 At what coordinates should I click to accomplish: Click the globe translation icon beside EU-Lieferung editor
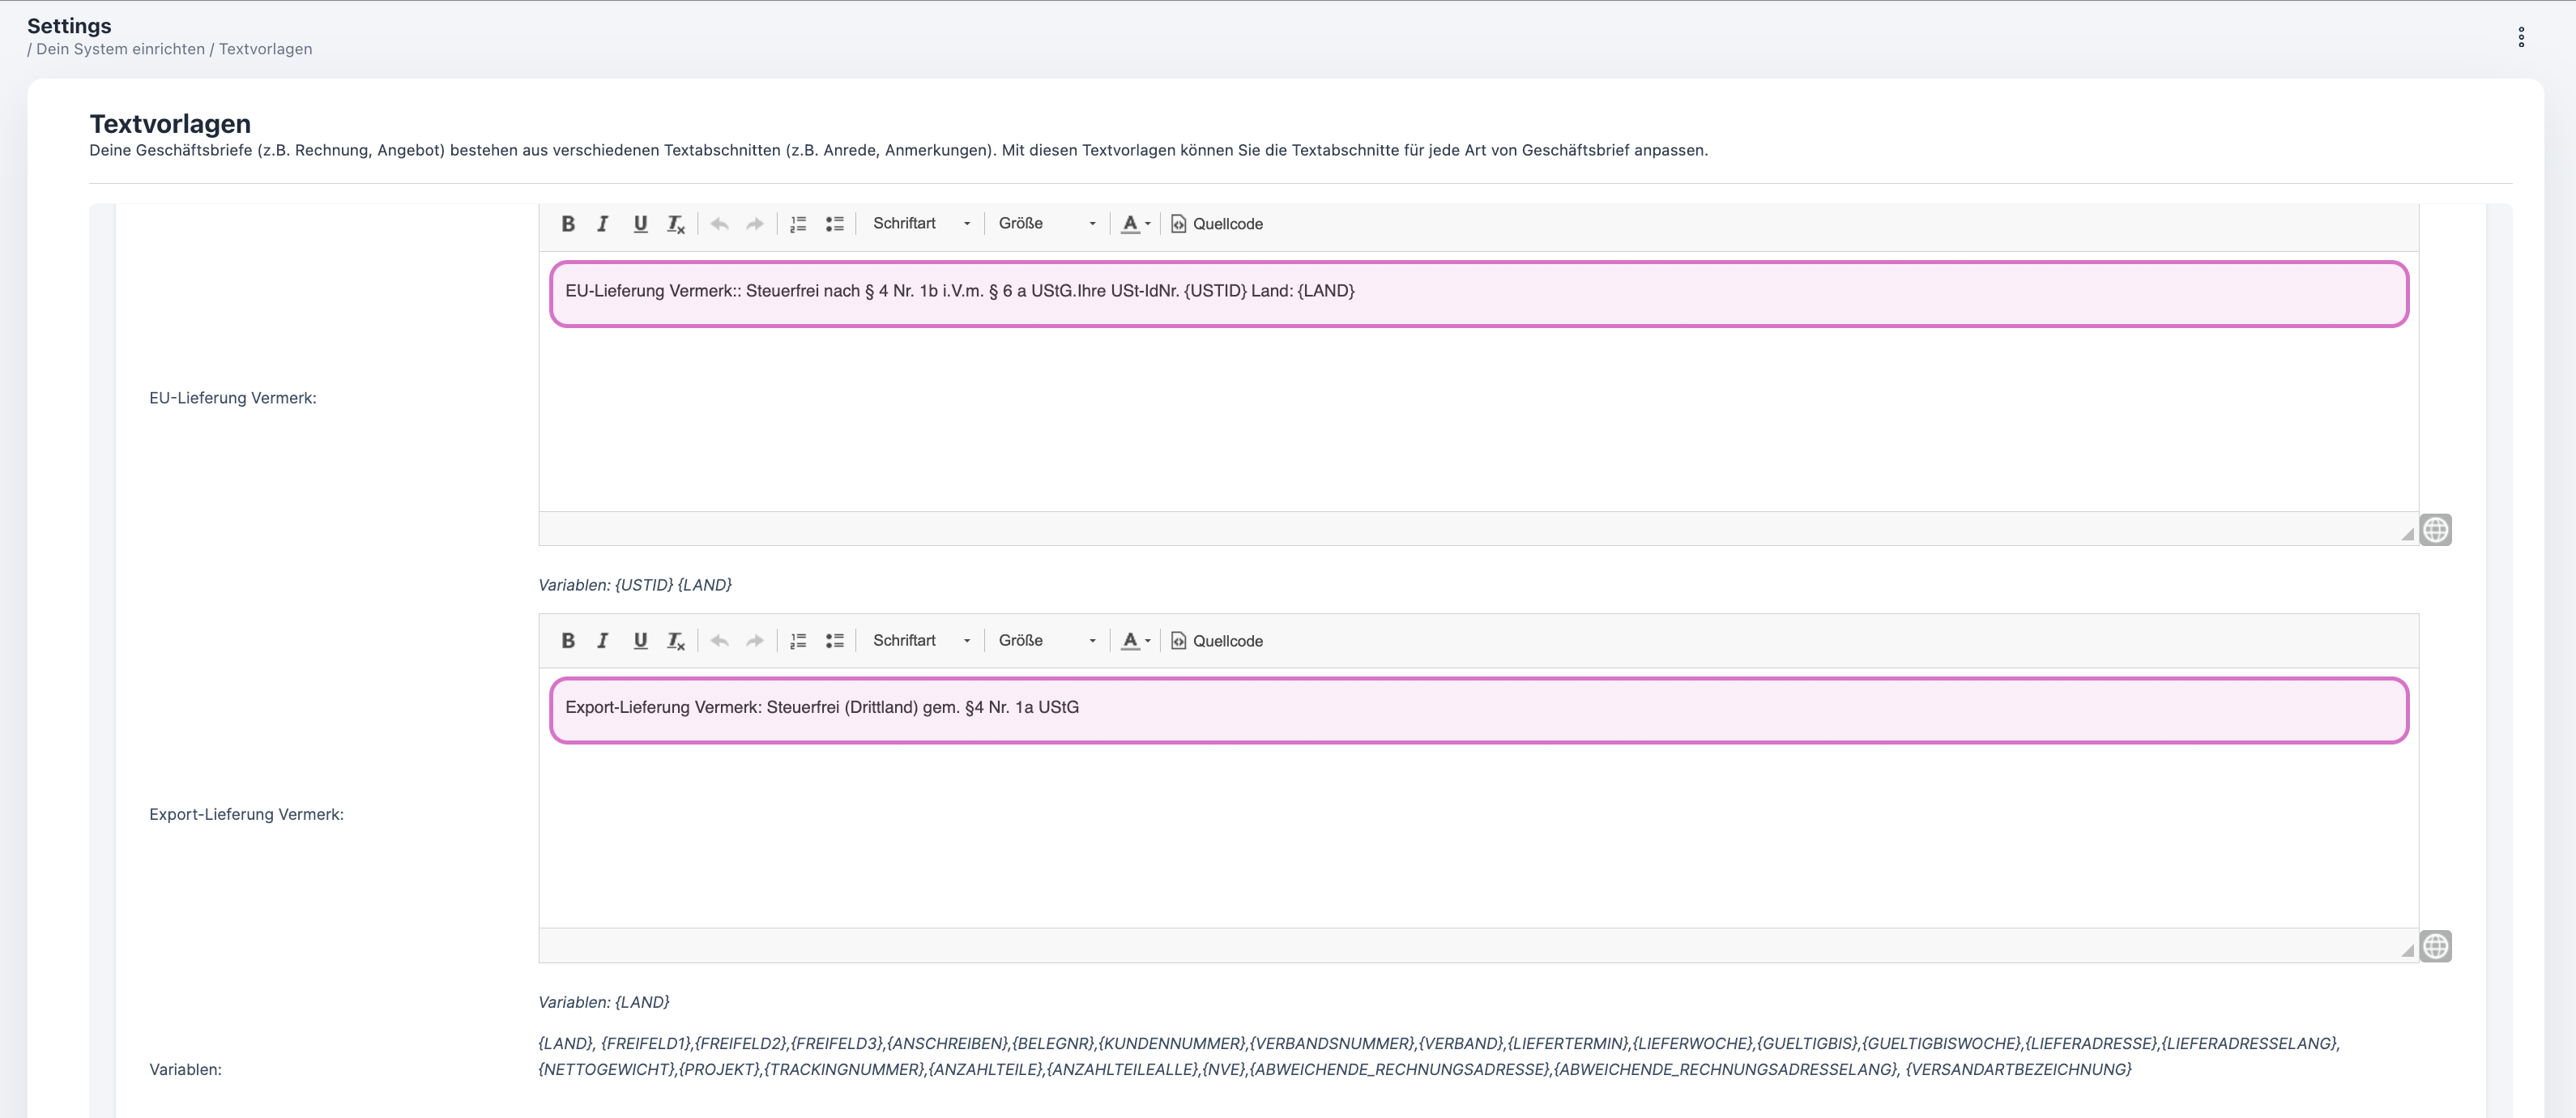[2435, 530]
